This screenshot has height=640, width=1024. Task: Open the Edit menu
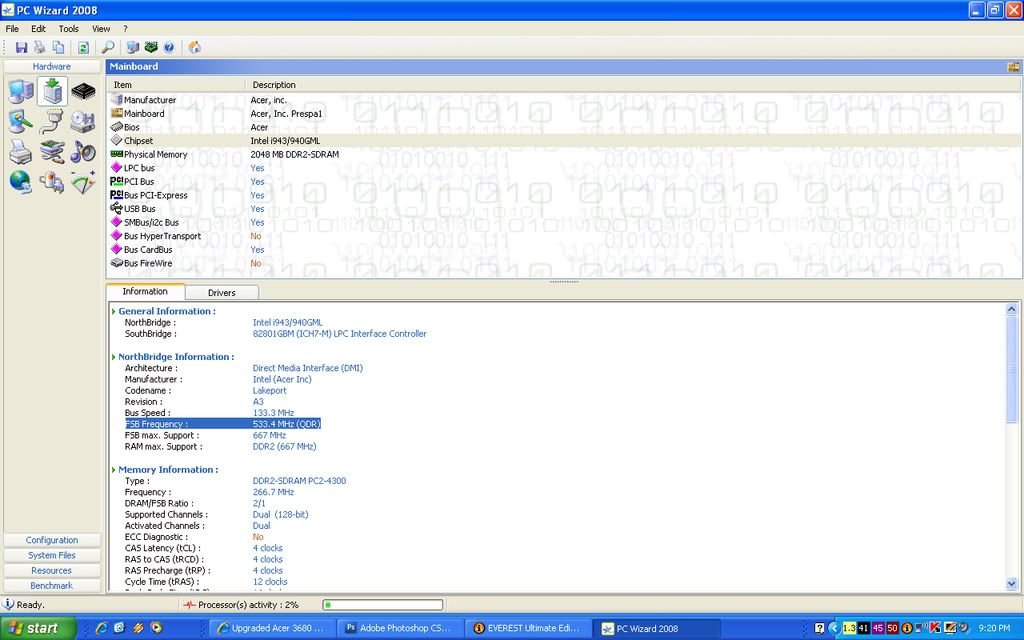coord(39,29)
